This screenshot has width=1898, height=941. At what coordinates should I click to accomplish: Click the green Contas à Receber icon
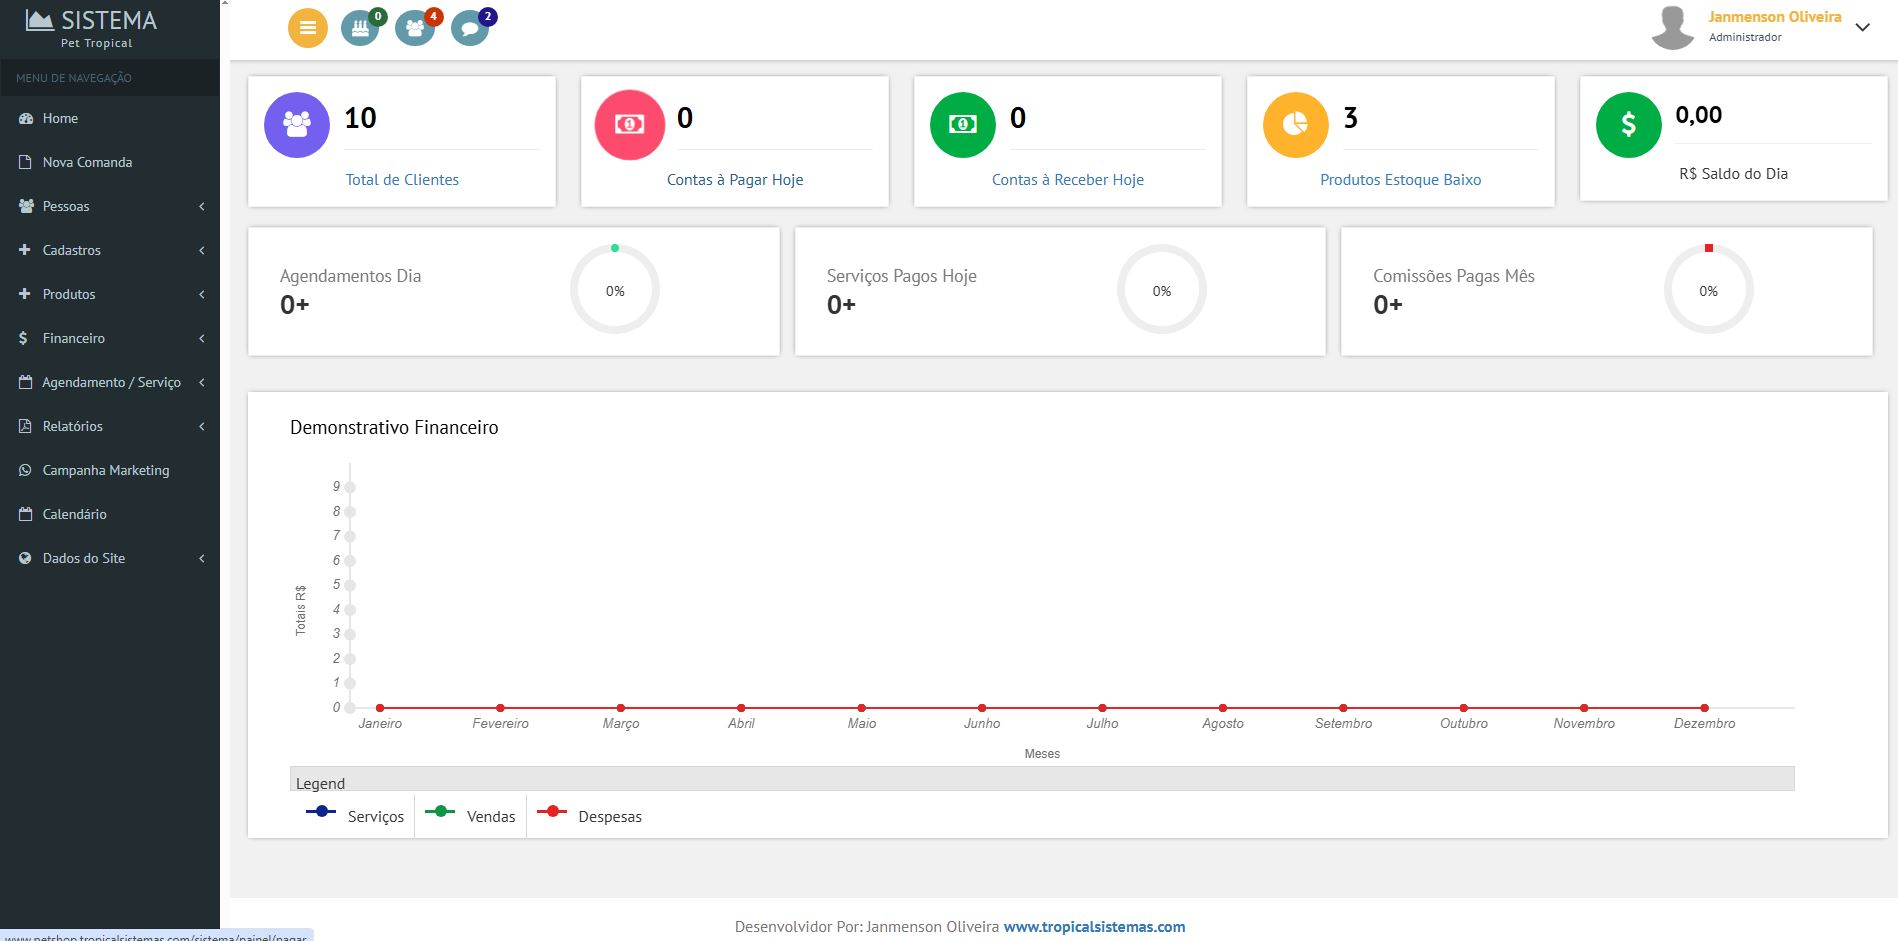[962, 125]
